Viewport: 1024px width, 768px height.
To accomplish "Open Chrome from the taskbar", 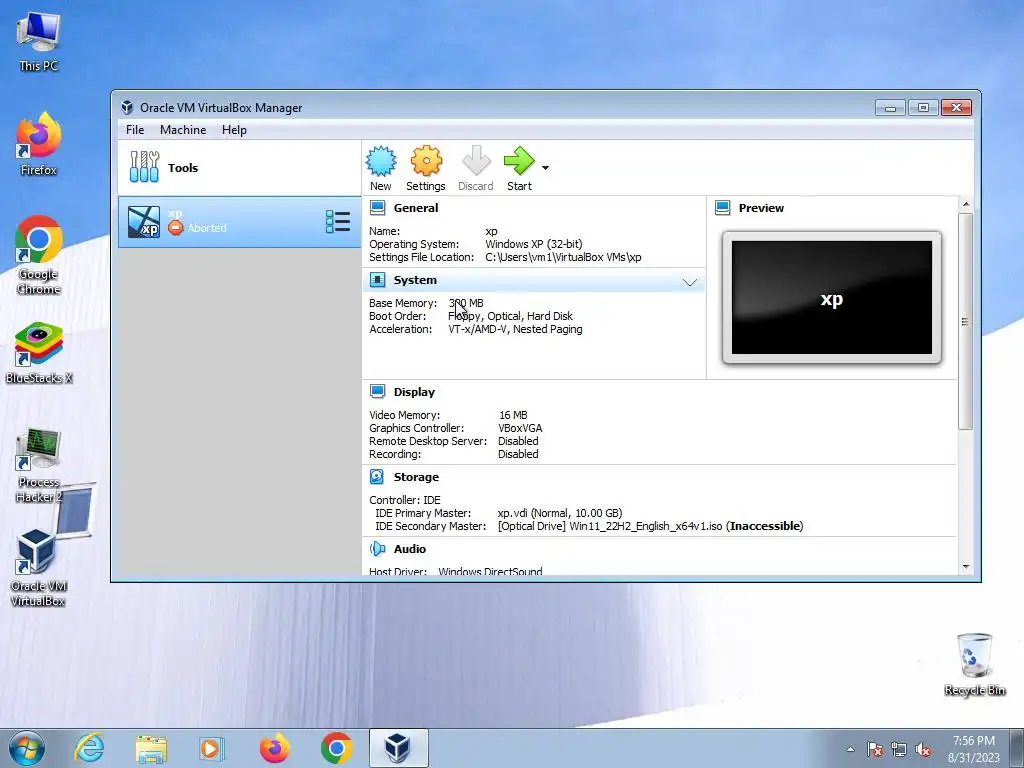I will [336, 748].
